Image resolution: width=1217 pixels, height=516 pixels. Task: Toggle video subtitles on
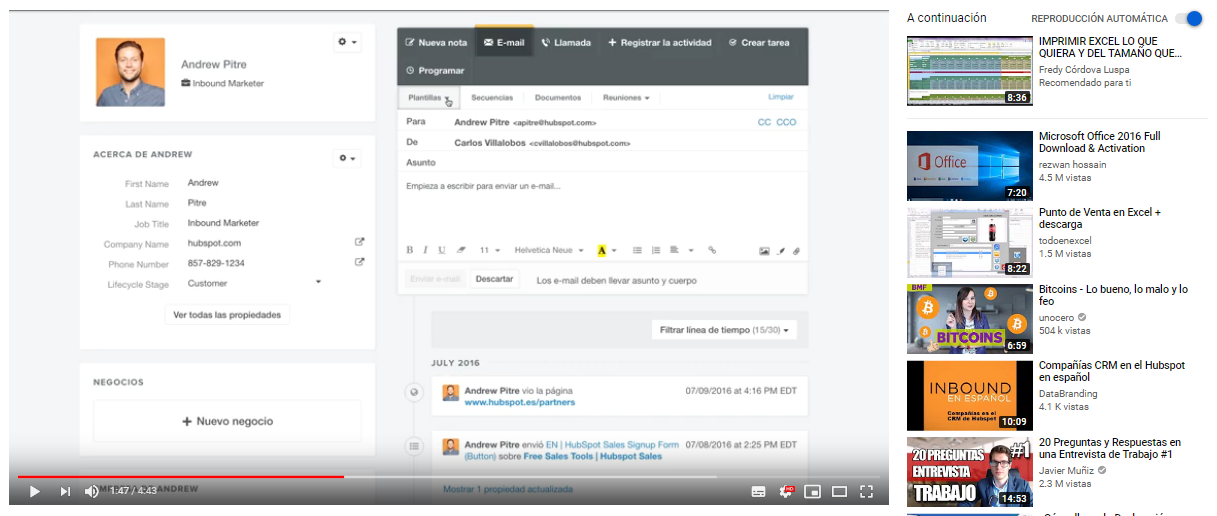coord(759,491)
